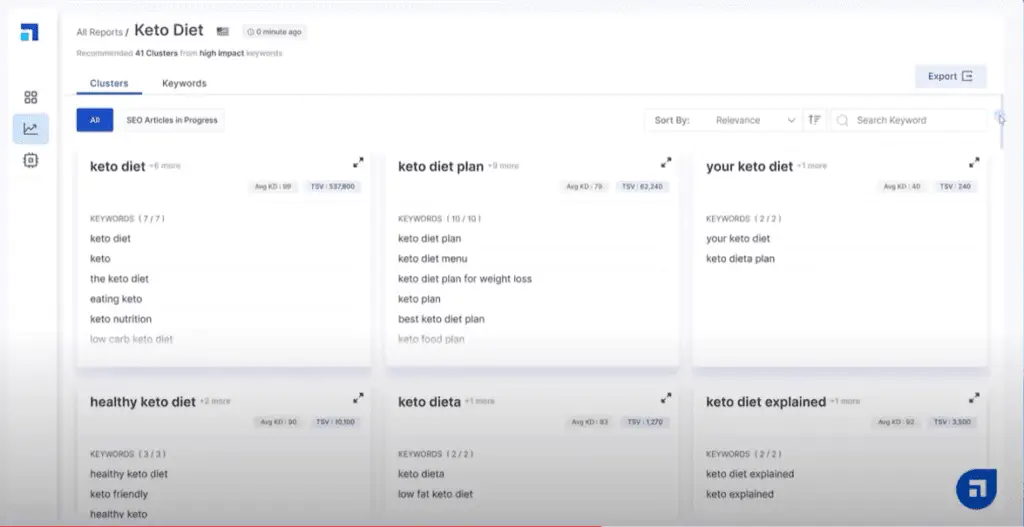
Task: Click keyword 'keto food plan'
Action: pos(431,339)
